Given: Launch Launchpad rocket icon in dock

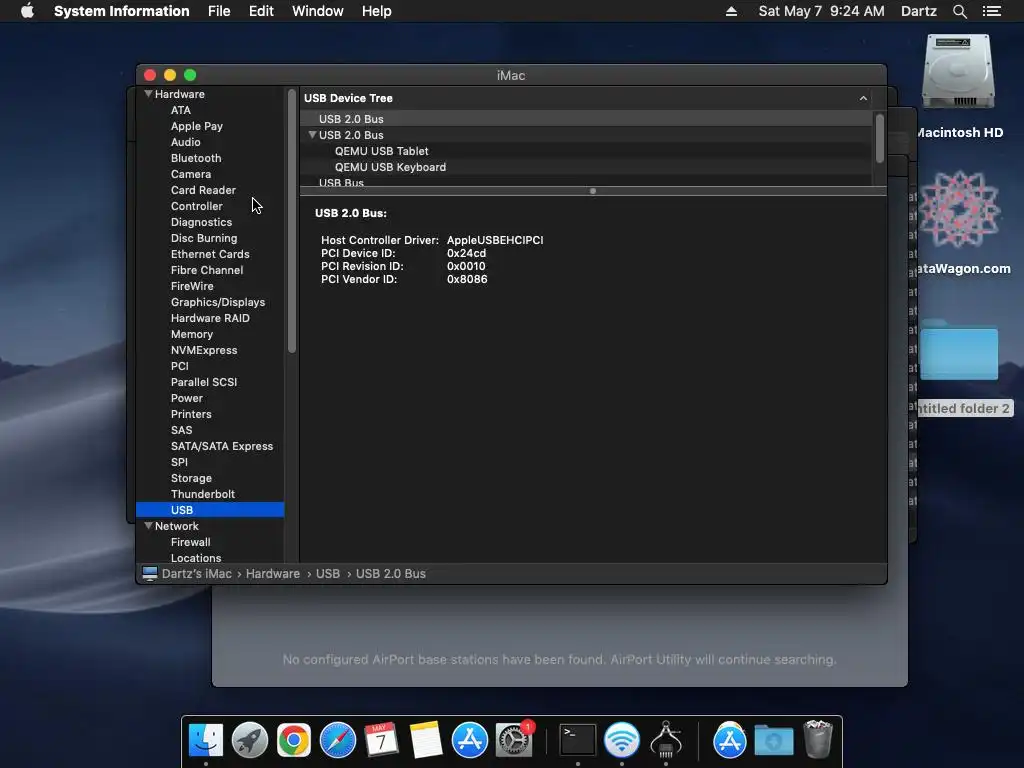Looking at the screenshot, I should 249,741.
